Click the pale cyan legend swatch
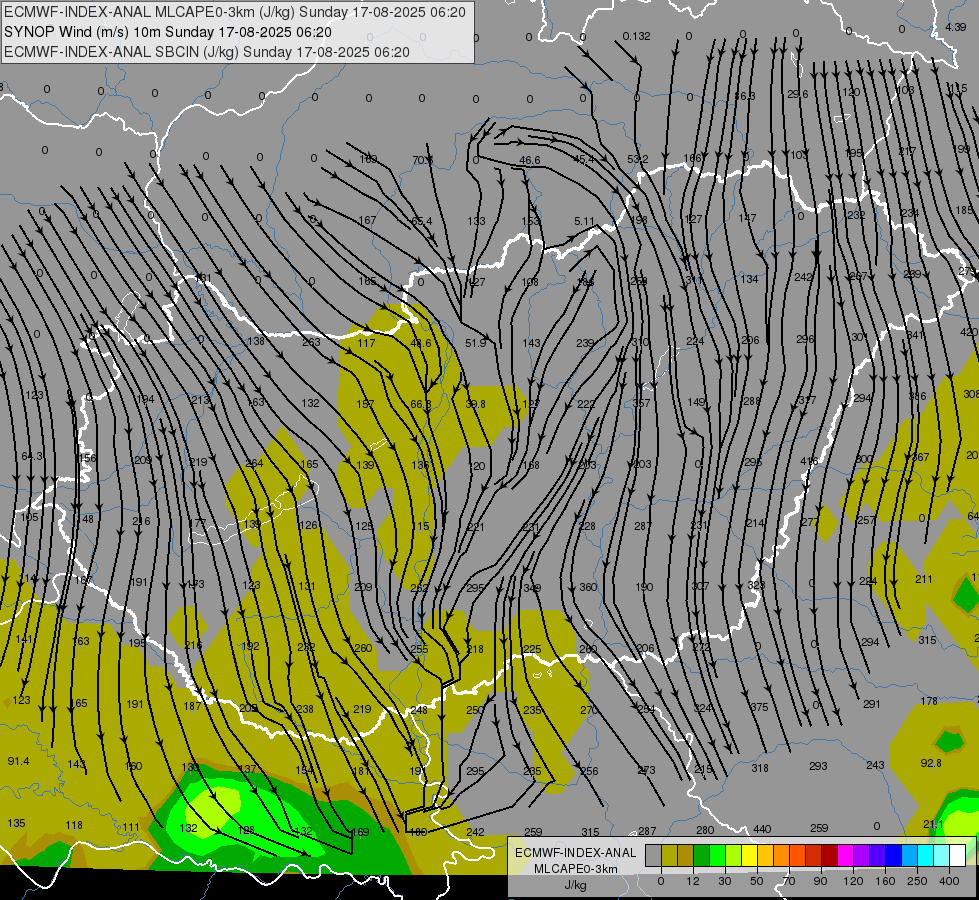979x900 pixels. pos(942,855)
